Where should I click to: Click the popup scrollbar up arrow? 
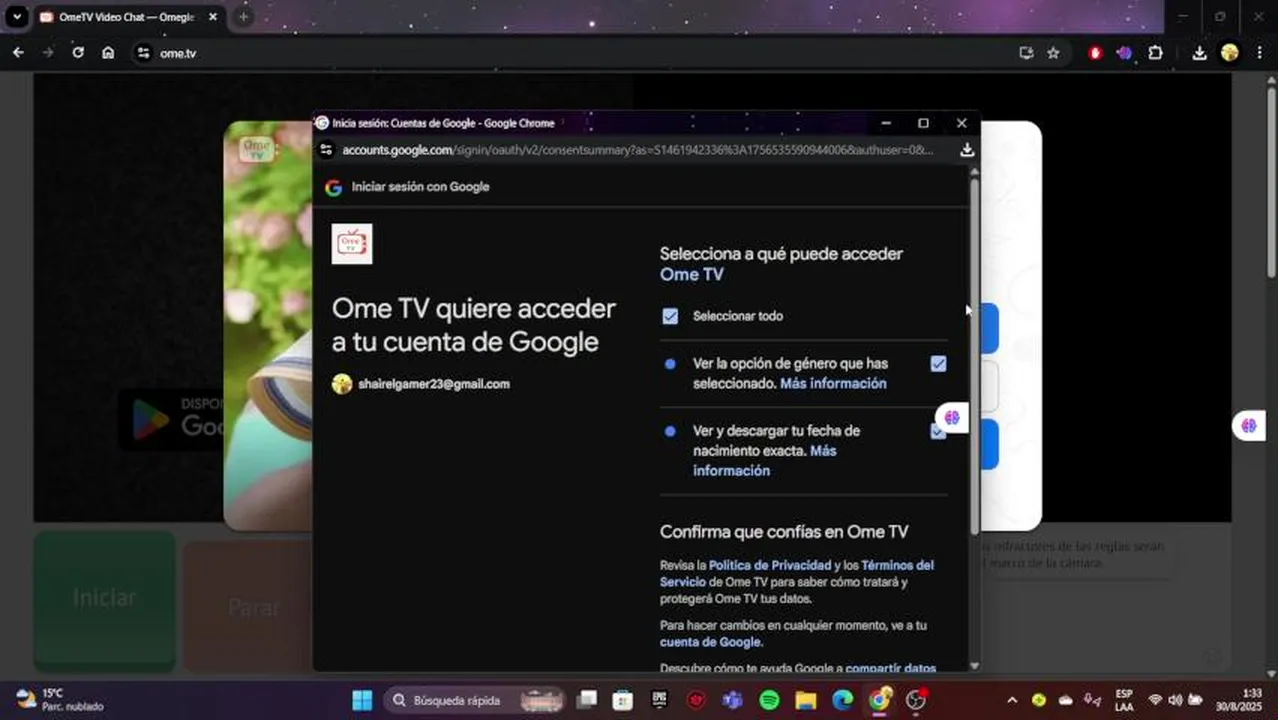(x=974, y=172)
